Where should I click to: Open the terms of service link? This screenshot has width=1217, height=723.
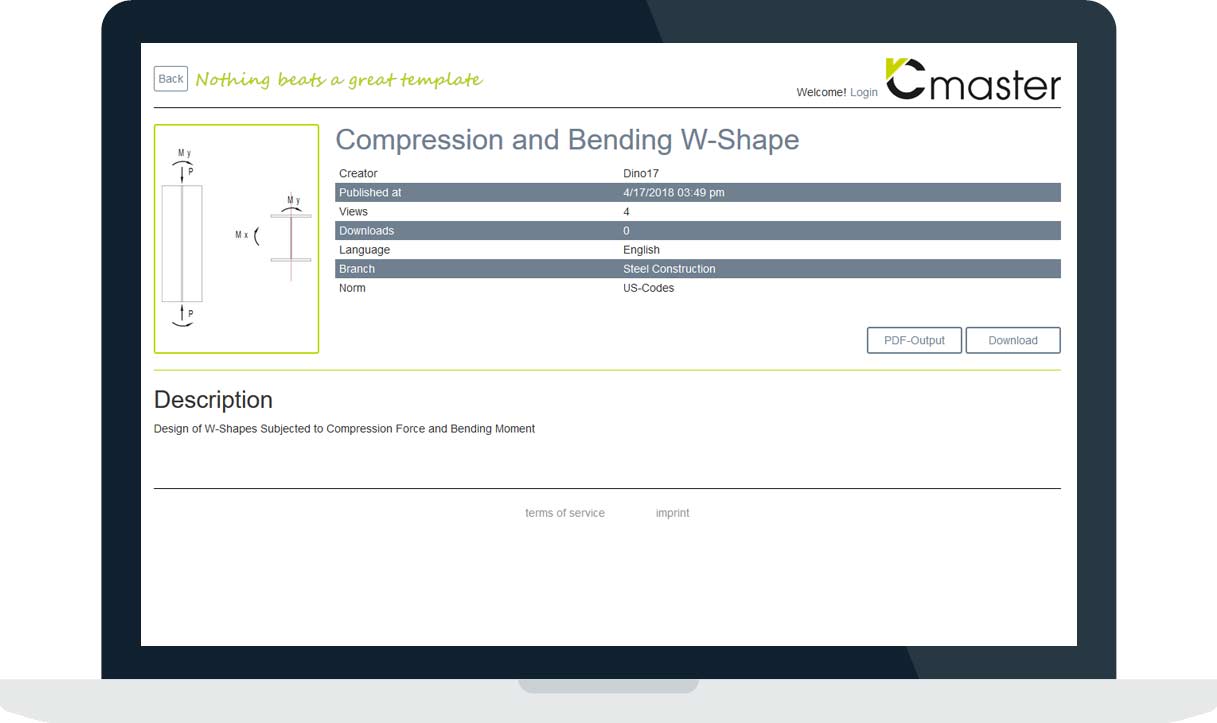[564, 513]
